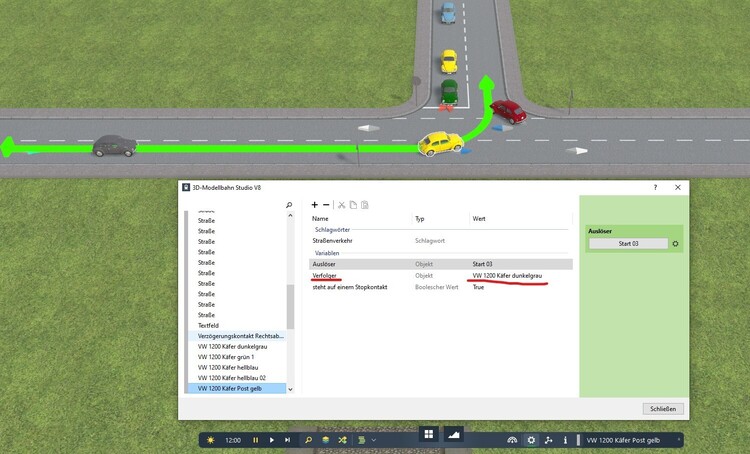Select the Auslöser variable name

[324, 264]
